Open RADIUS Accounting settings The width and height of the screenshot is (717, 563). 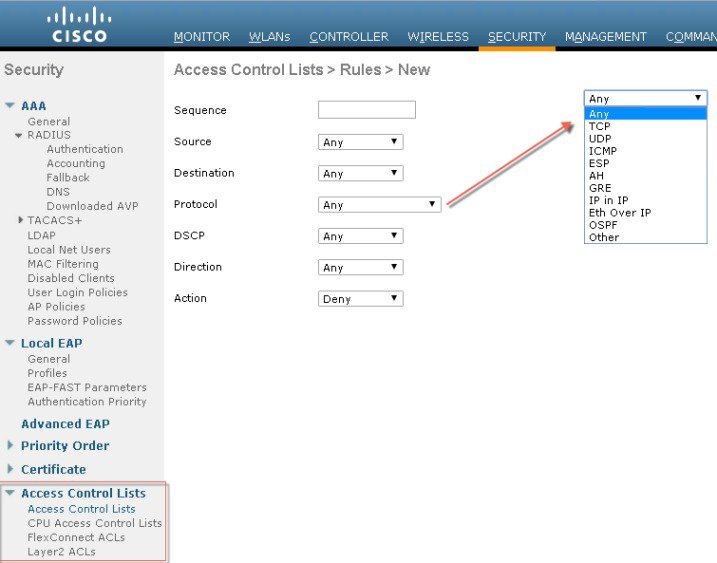pyautogui.click(x=76, y=163)
